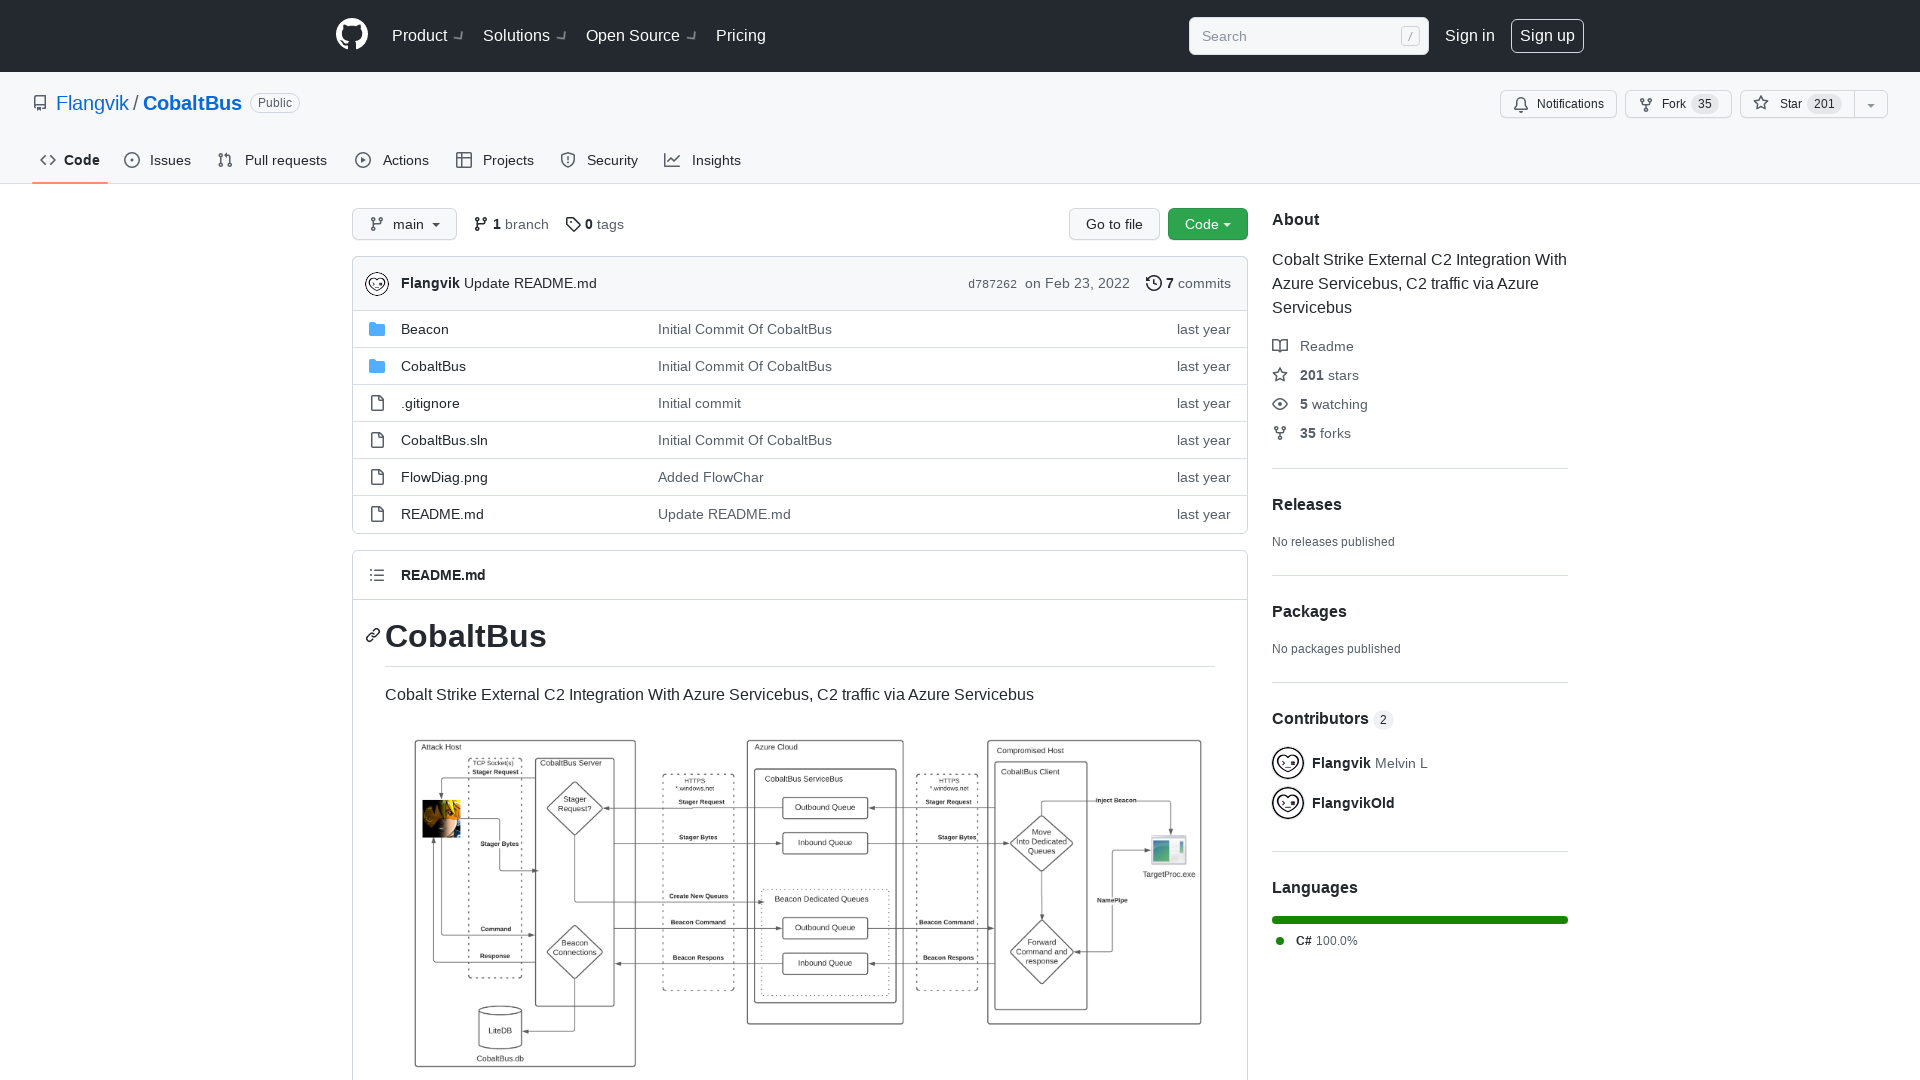
Task: Click the repository icon before Flangvik
Action: [x=40, y=103]
